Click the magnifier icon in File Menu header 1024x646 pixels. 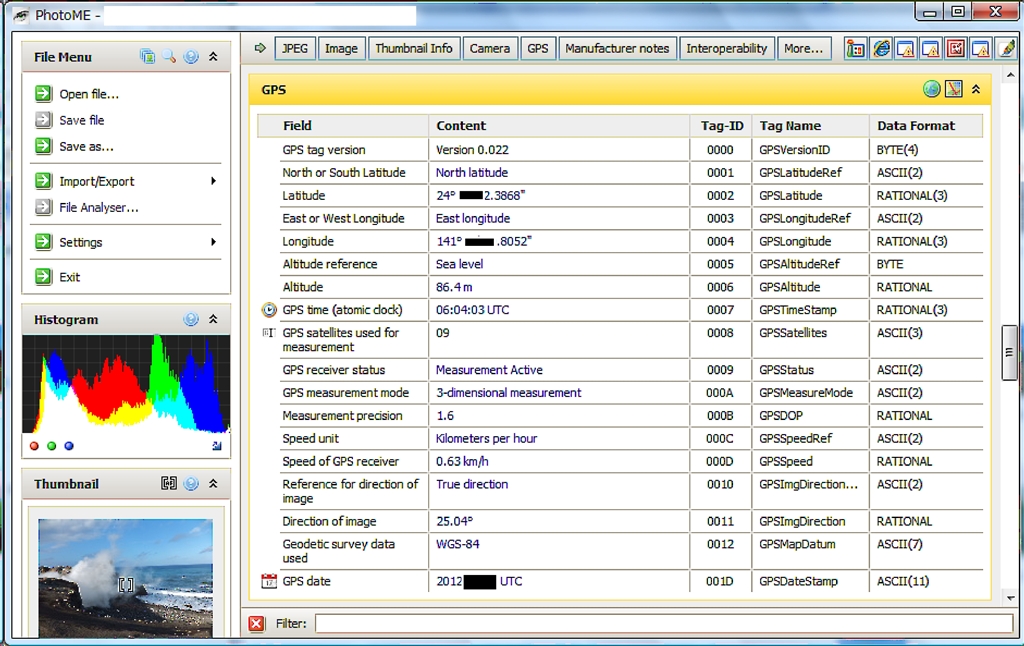click(169, 57)
